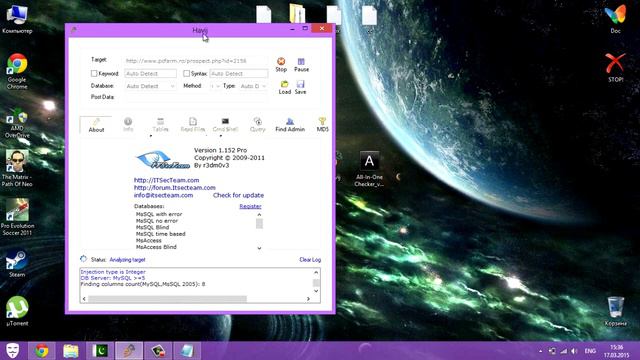
Task: Click the Google Chrome desktop icon
Action: pyautogui.click(x=17, y=71)
